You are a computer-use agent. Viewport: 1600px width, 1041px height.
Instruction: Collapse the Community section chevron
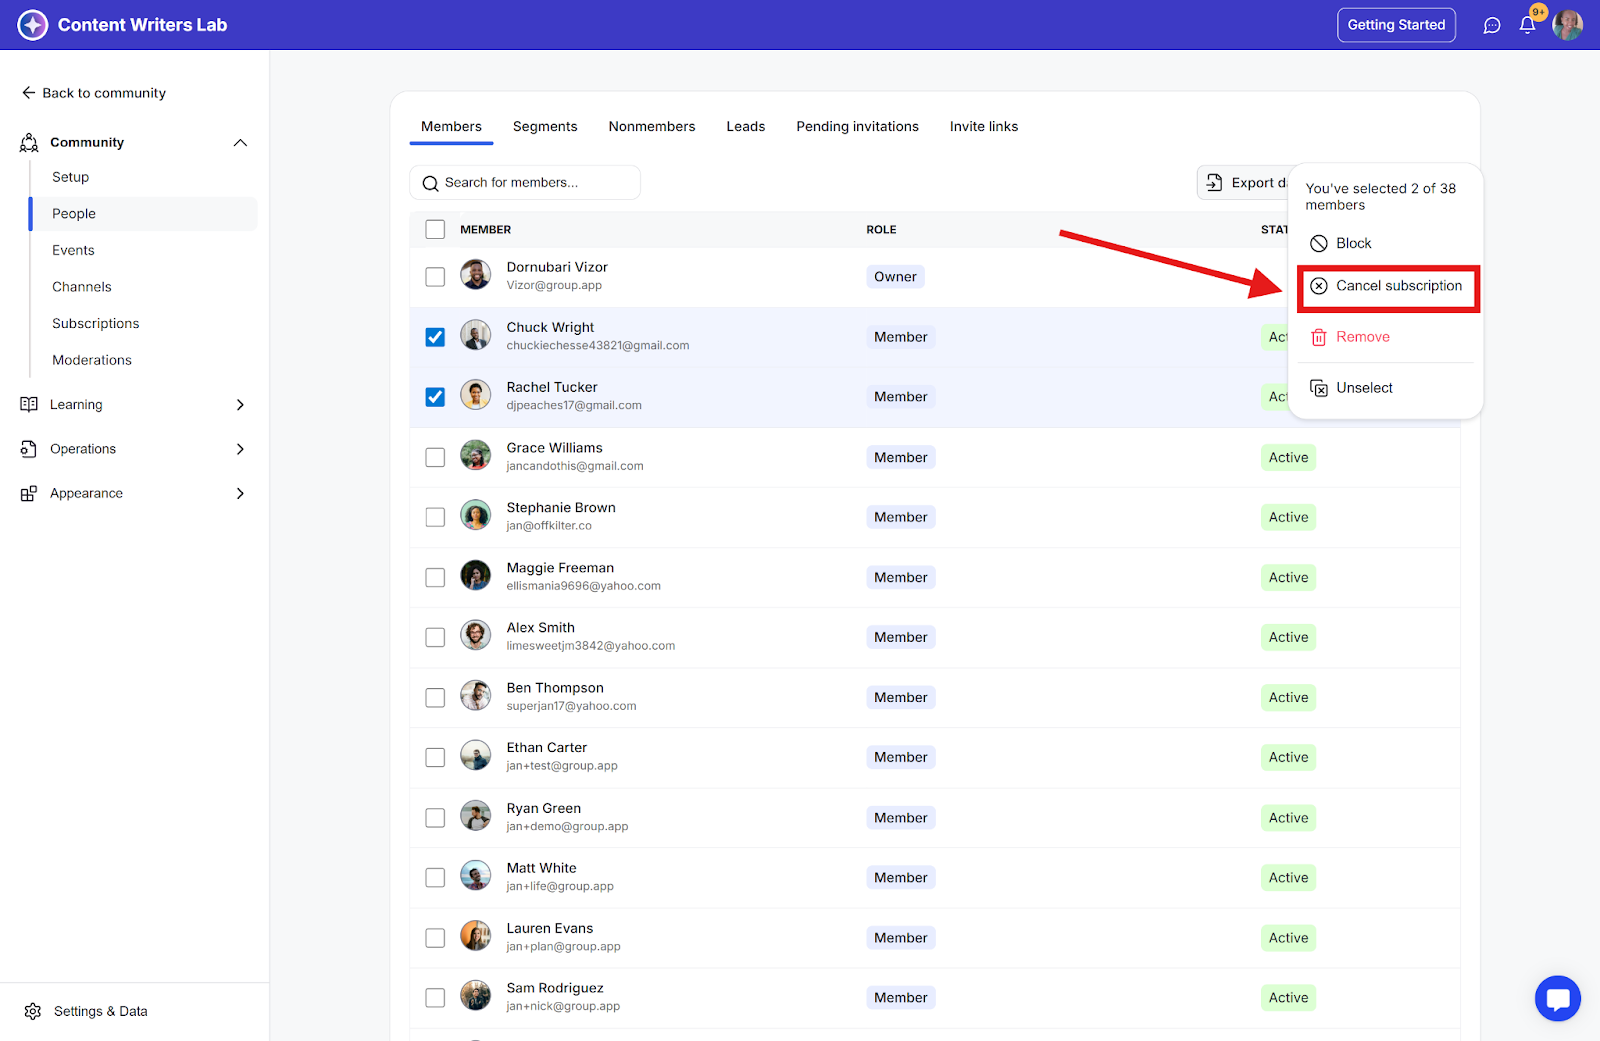[x=240, y=143]
